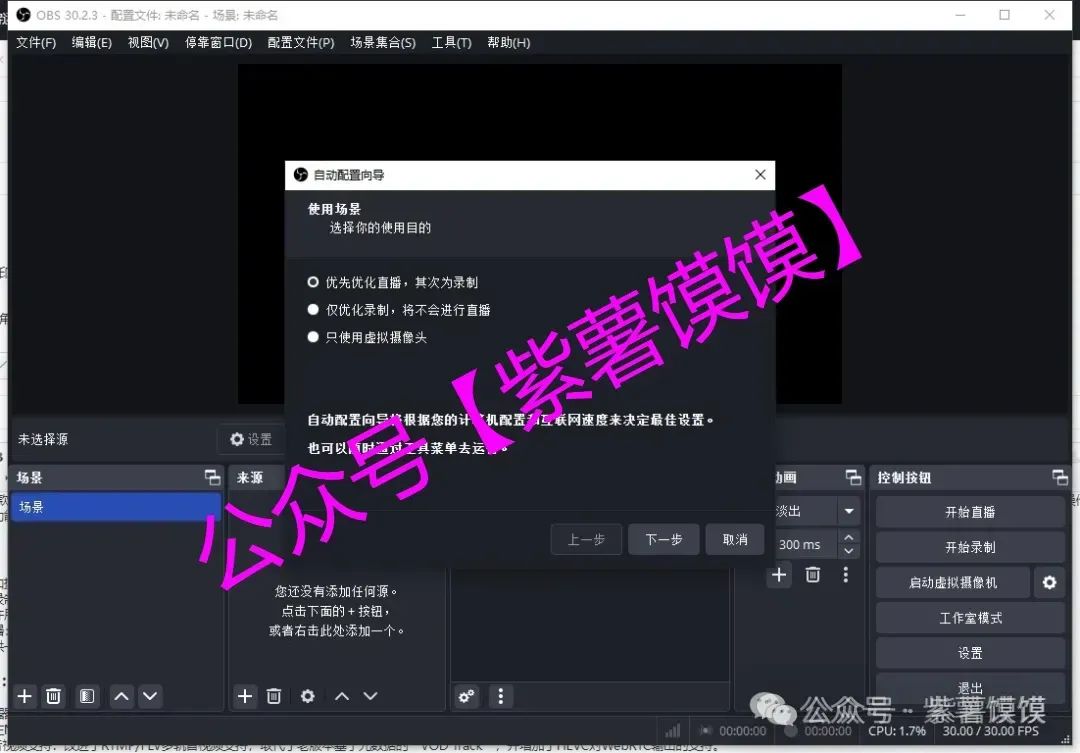The width and height of the screenshot is (1080, 753).
Task: Select '优先优化直播，其次为录制' radio option
Action: coord(393,282)
